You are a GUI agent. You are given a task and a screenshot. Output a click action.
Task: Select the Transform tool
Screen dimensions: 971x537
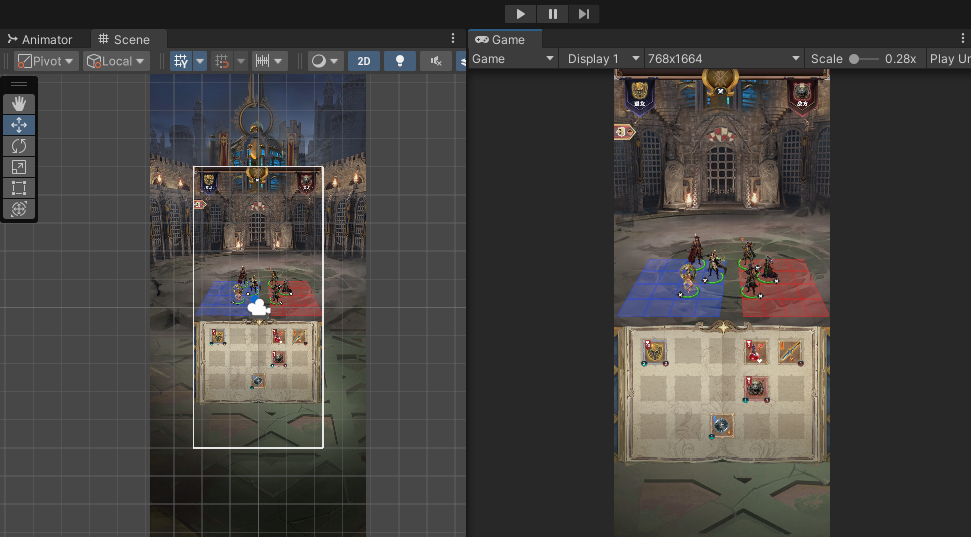[x=19, y=209]
